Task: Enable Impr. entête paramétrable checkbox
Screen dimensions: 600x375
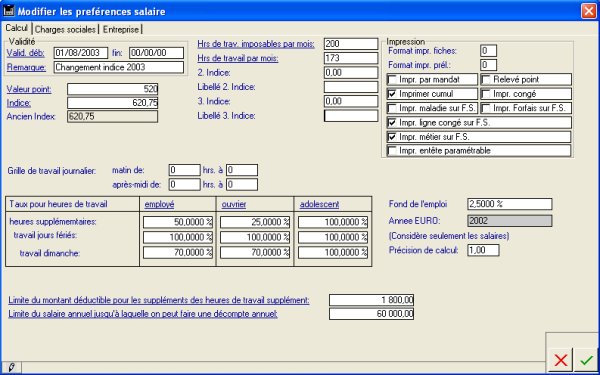Action: pos(392,151)
